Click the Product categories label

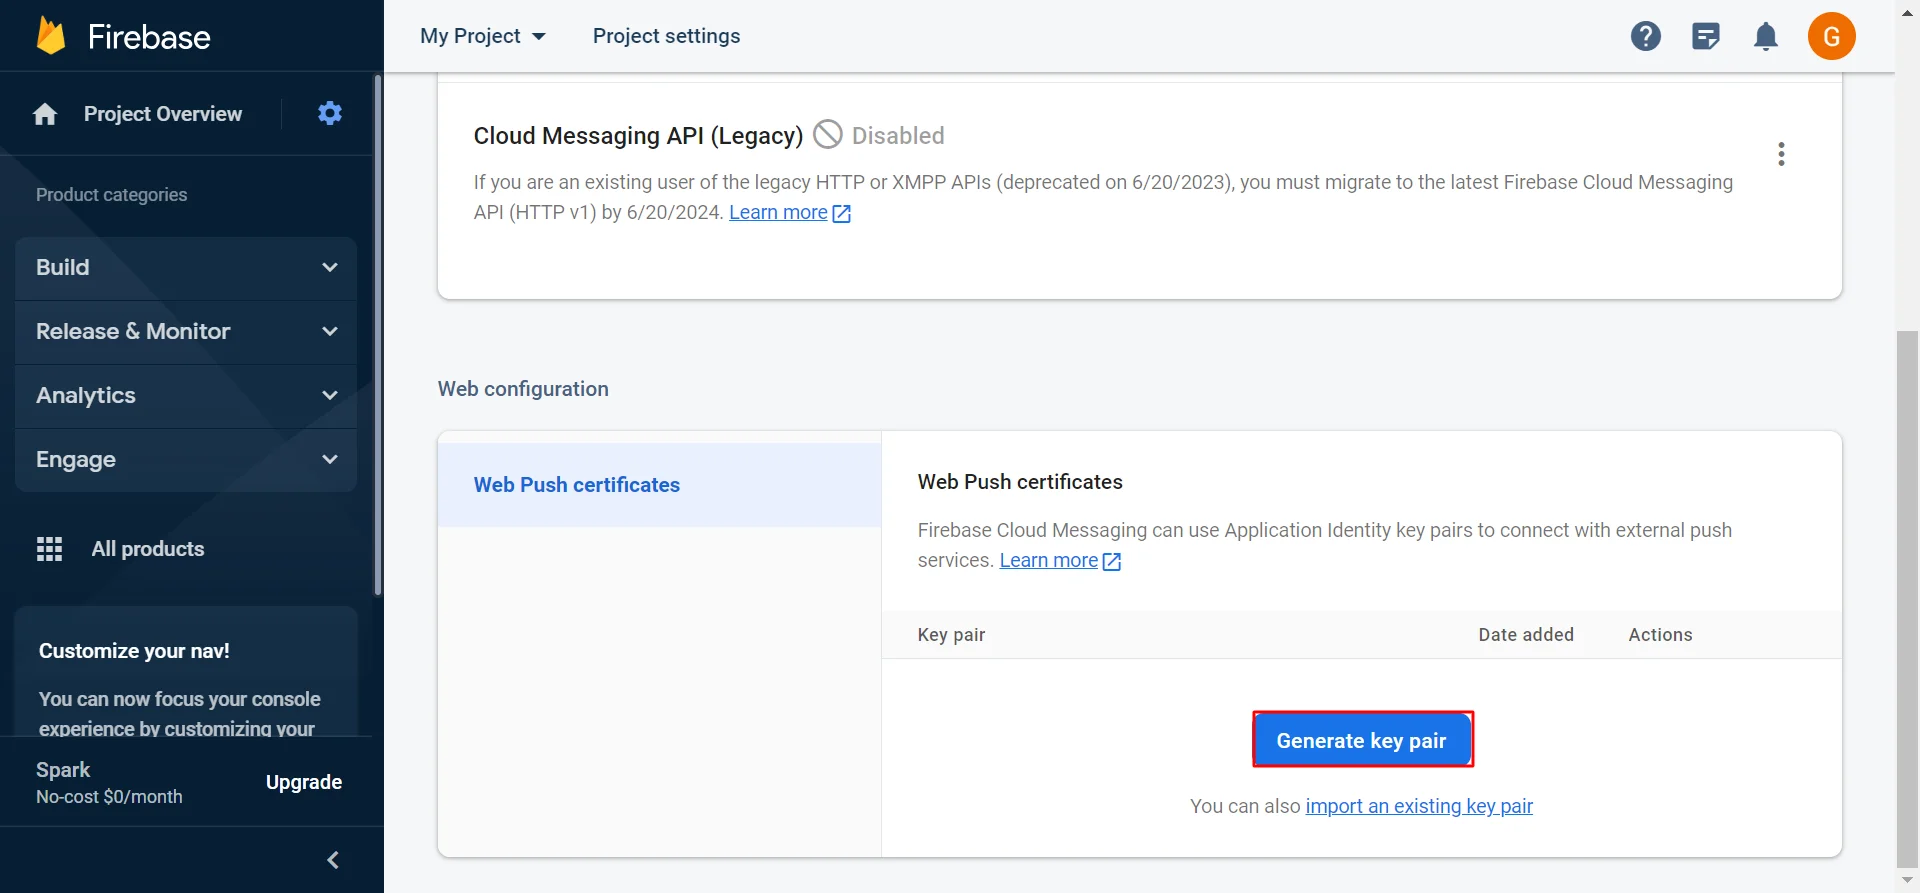point(112,195)
